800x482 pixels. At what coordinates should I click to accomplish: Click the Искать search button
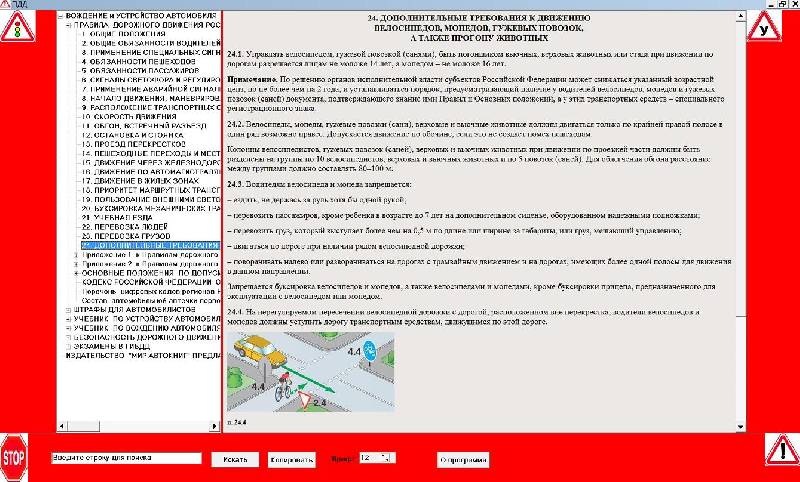[235, 460]
